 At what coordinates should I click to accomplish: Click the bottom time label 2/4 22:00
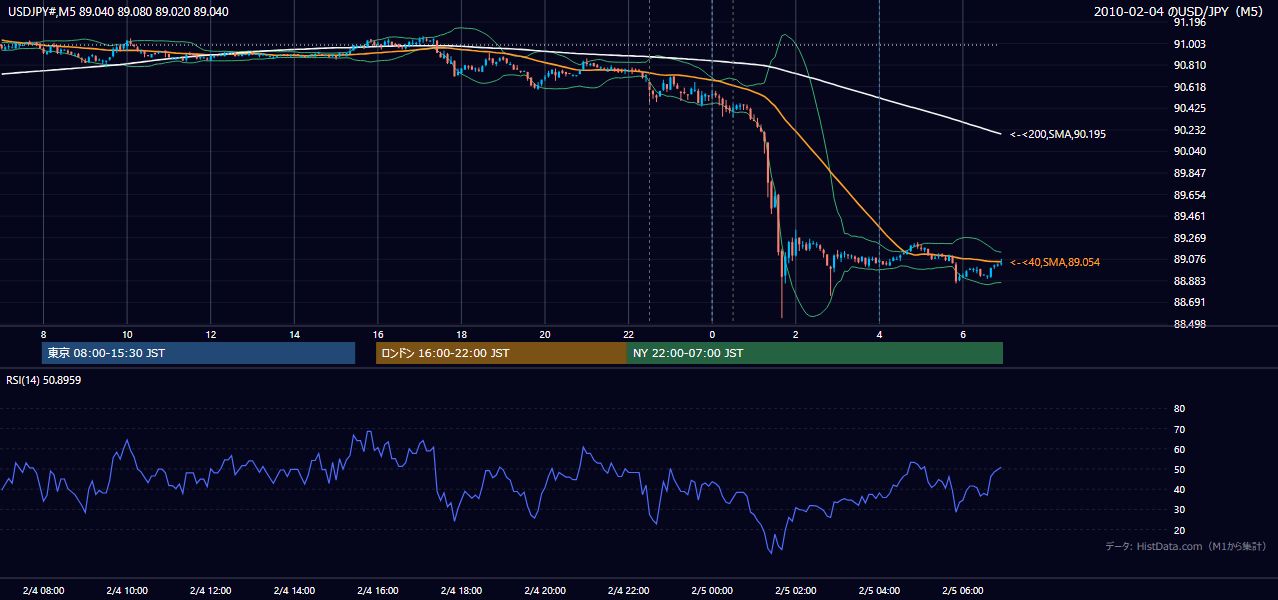click(628, 590)
